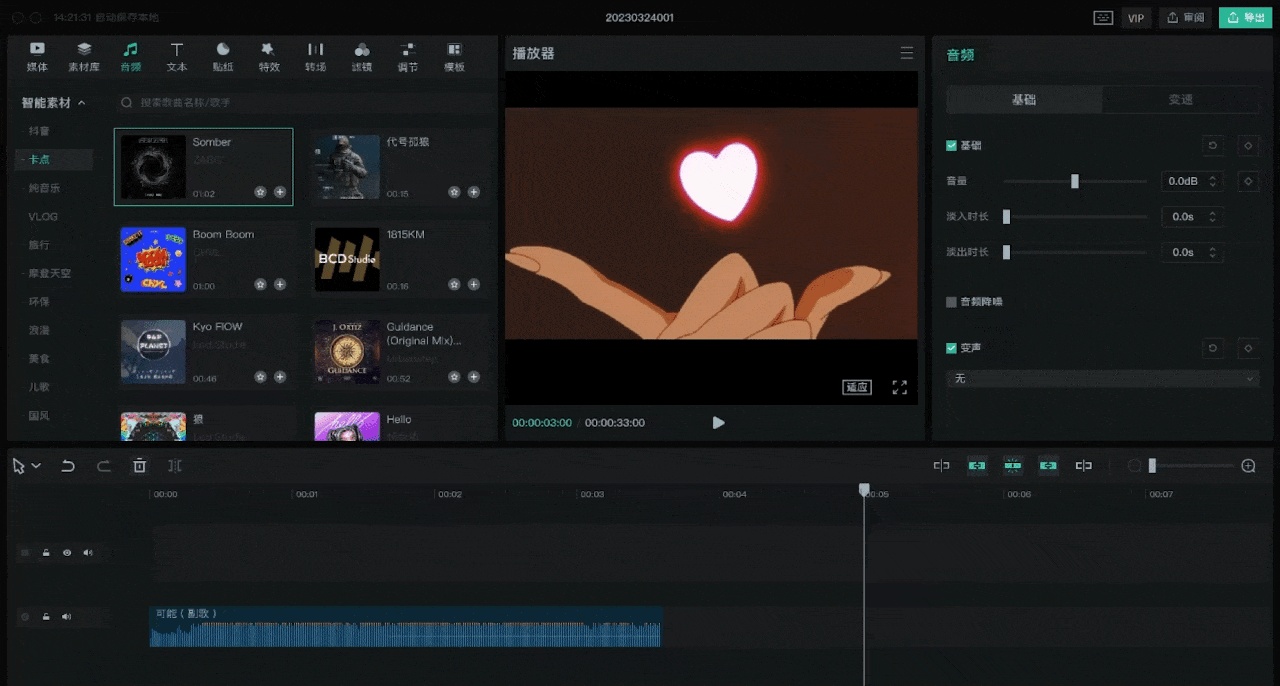Viewport: 1280px width, 686px height.
Task: Step the 淡入时长 0.0s value
Action: (x=1213, y=217)
